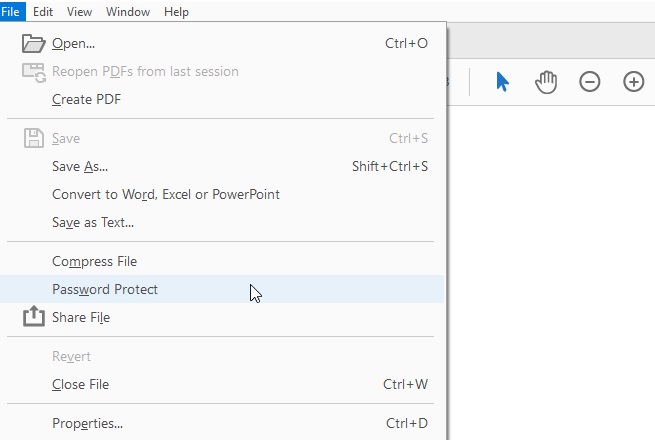Open the View menu

[79, 12]
